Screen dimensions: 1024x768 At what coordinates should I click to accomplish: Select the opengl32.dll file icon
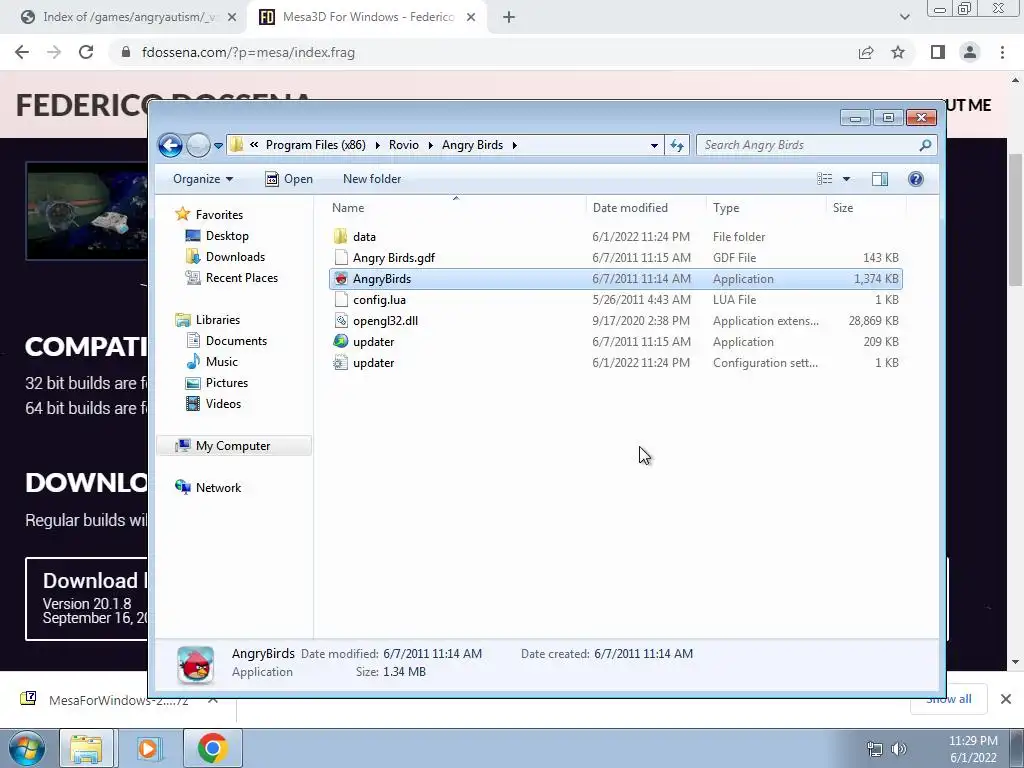point(340,321)
